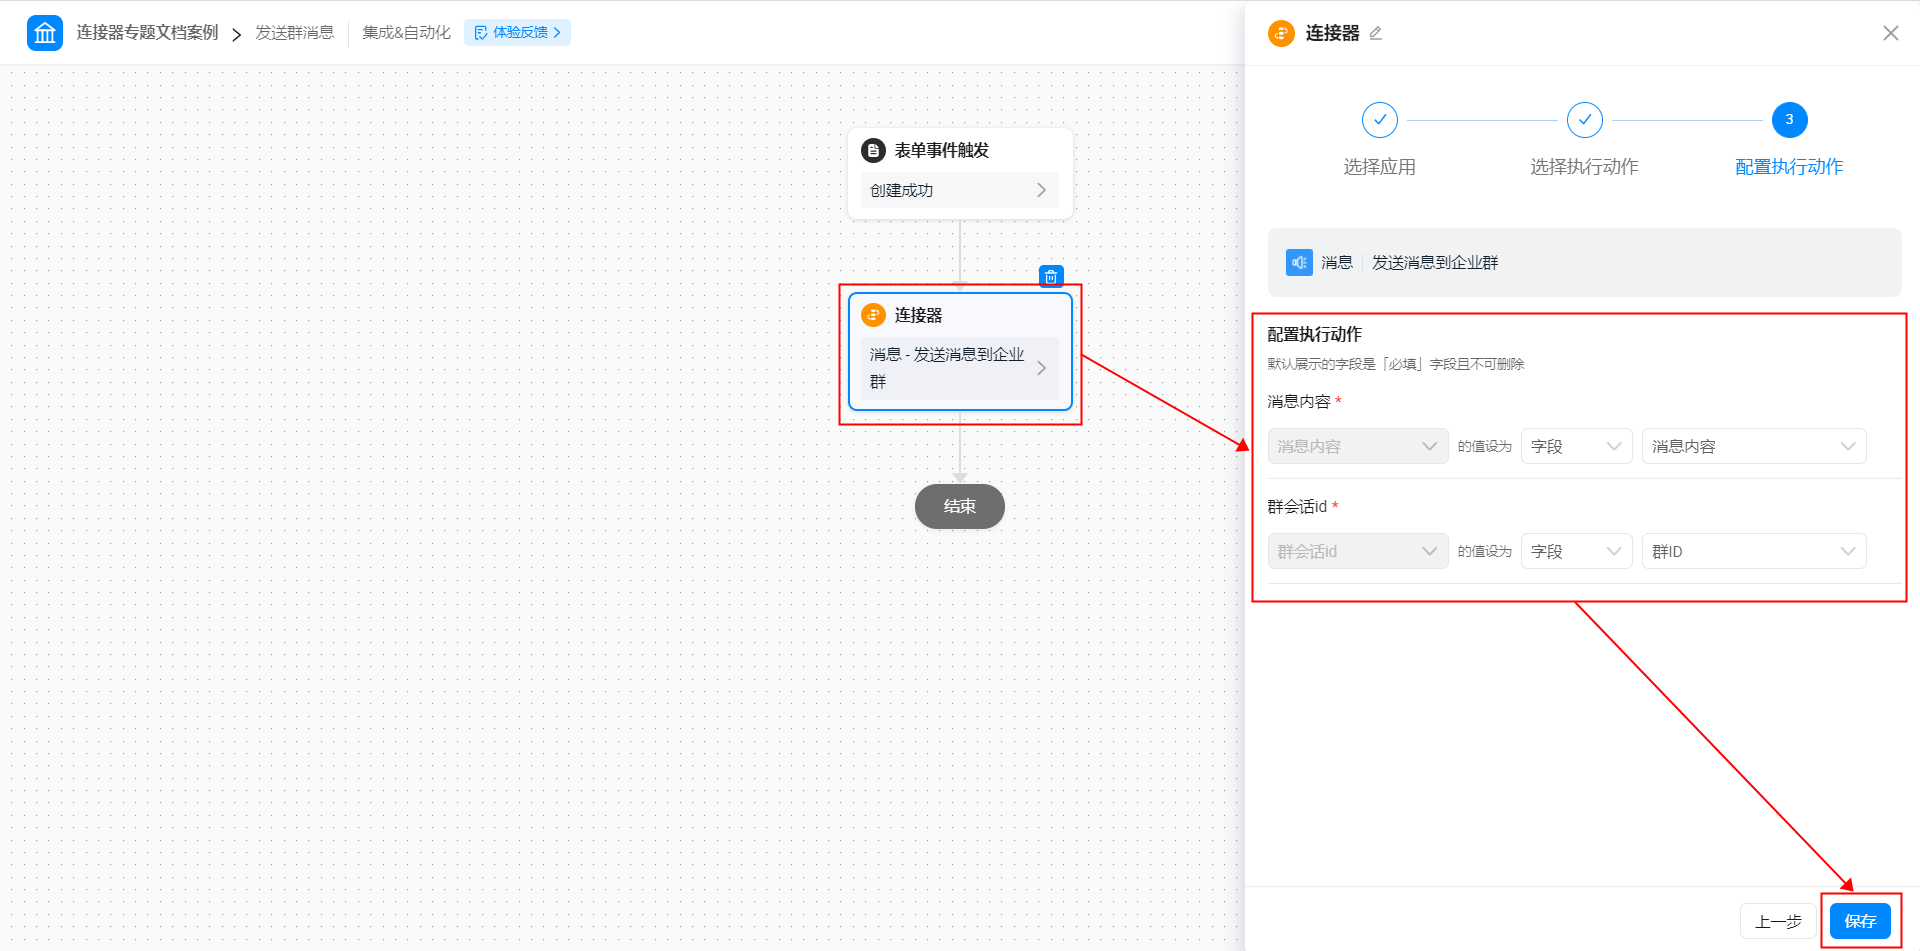The height and width of the screenshot is (951, 1920).
Task: Switch to 集成&自动化 tab
Action: tap(406, 33)
